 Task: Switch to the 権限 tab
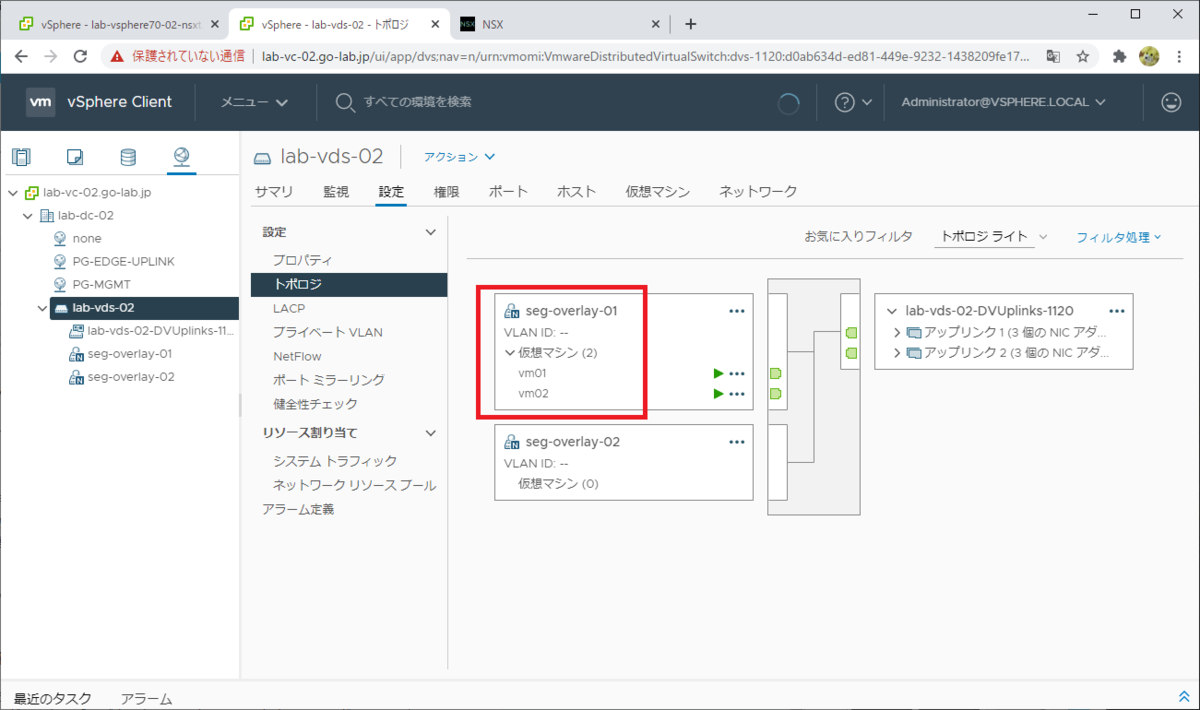[447, 192]
